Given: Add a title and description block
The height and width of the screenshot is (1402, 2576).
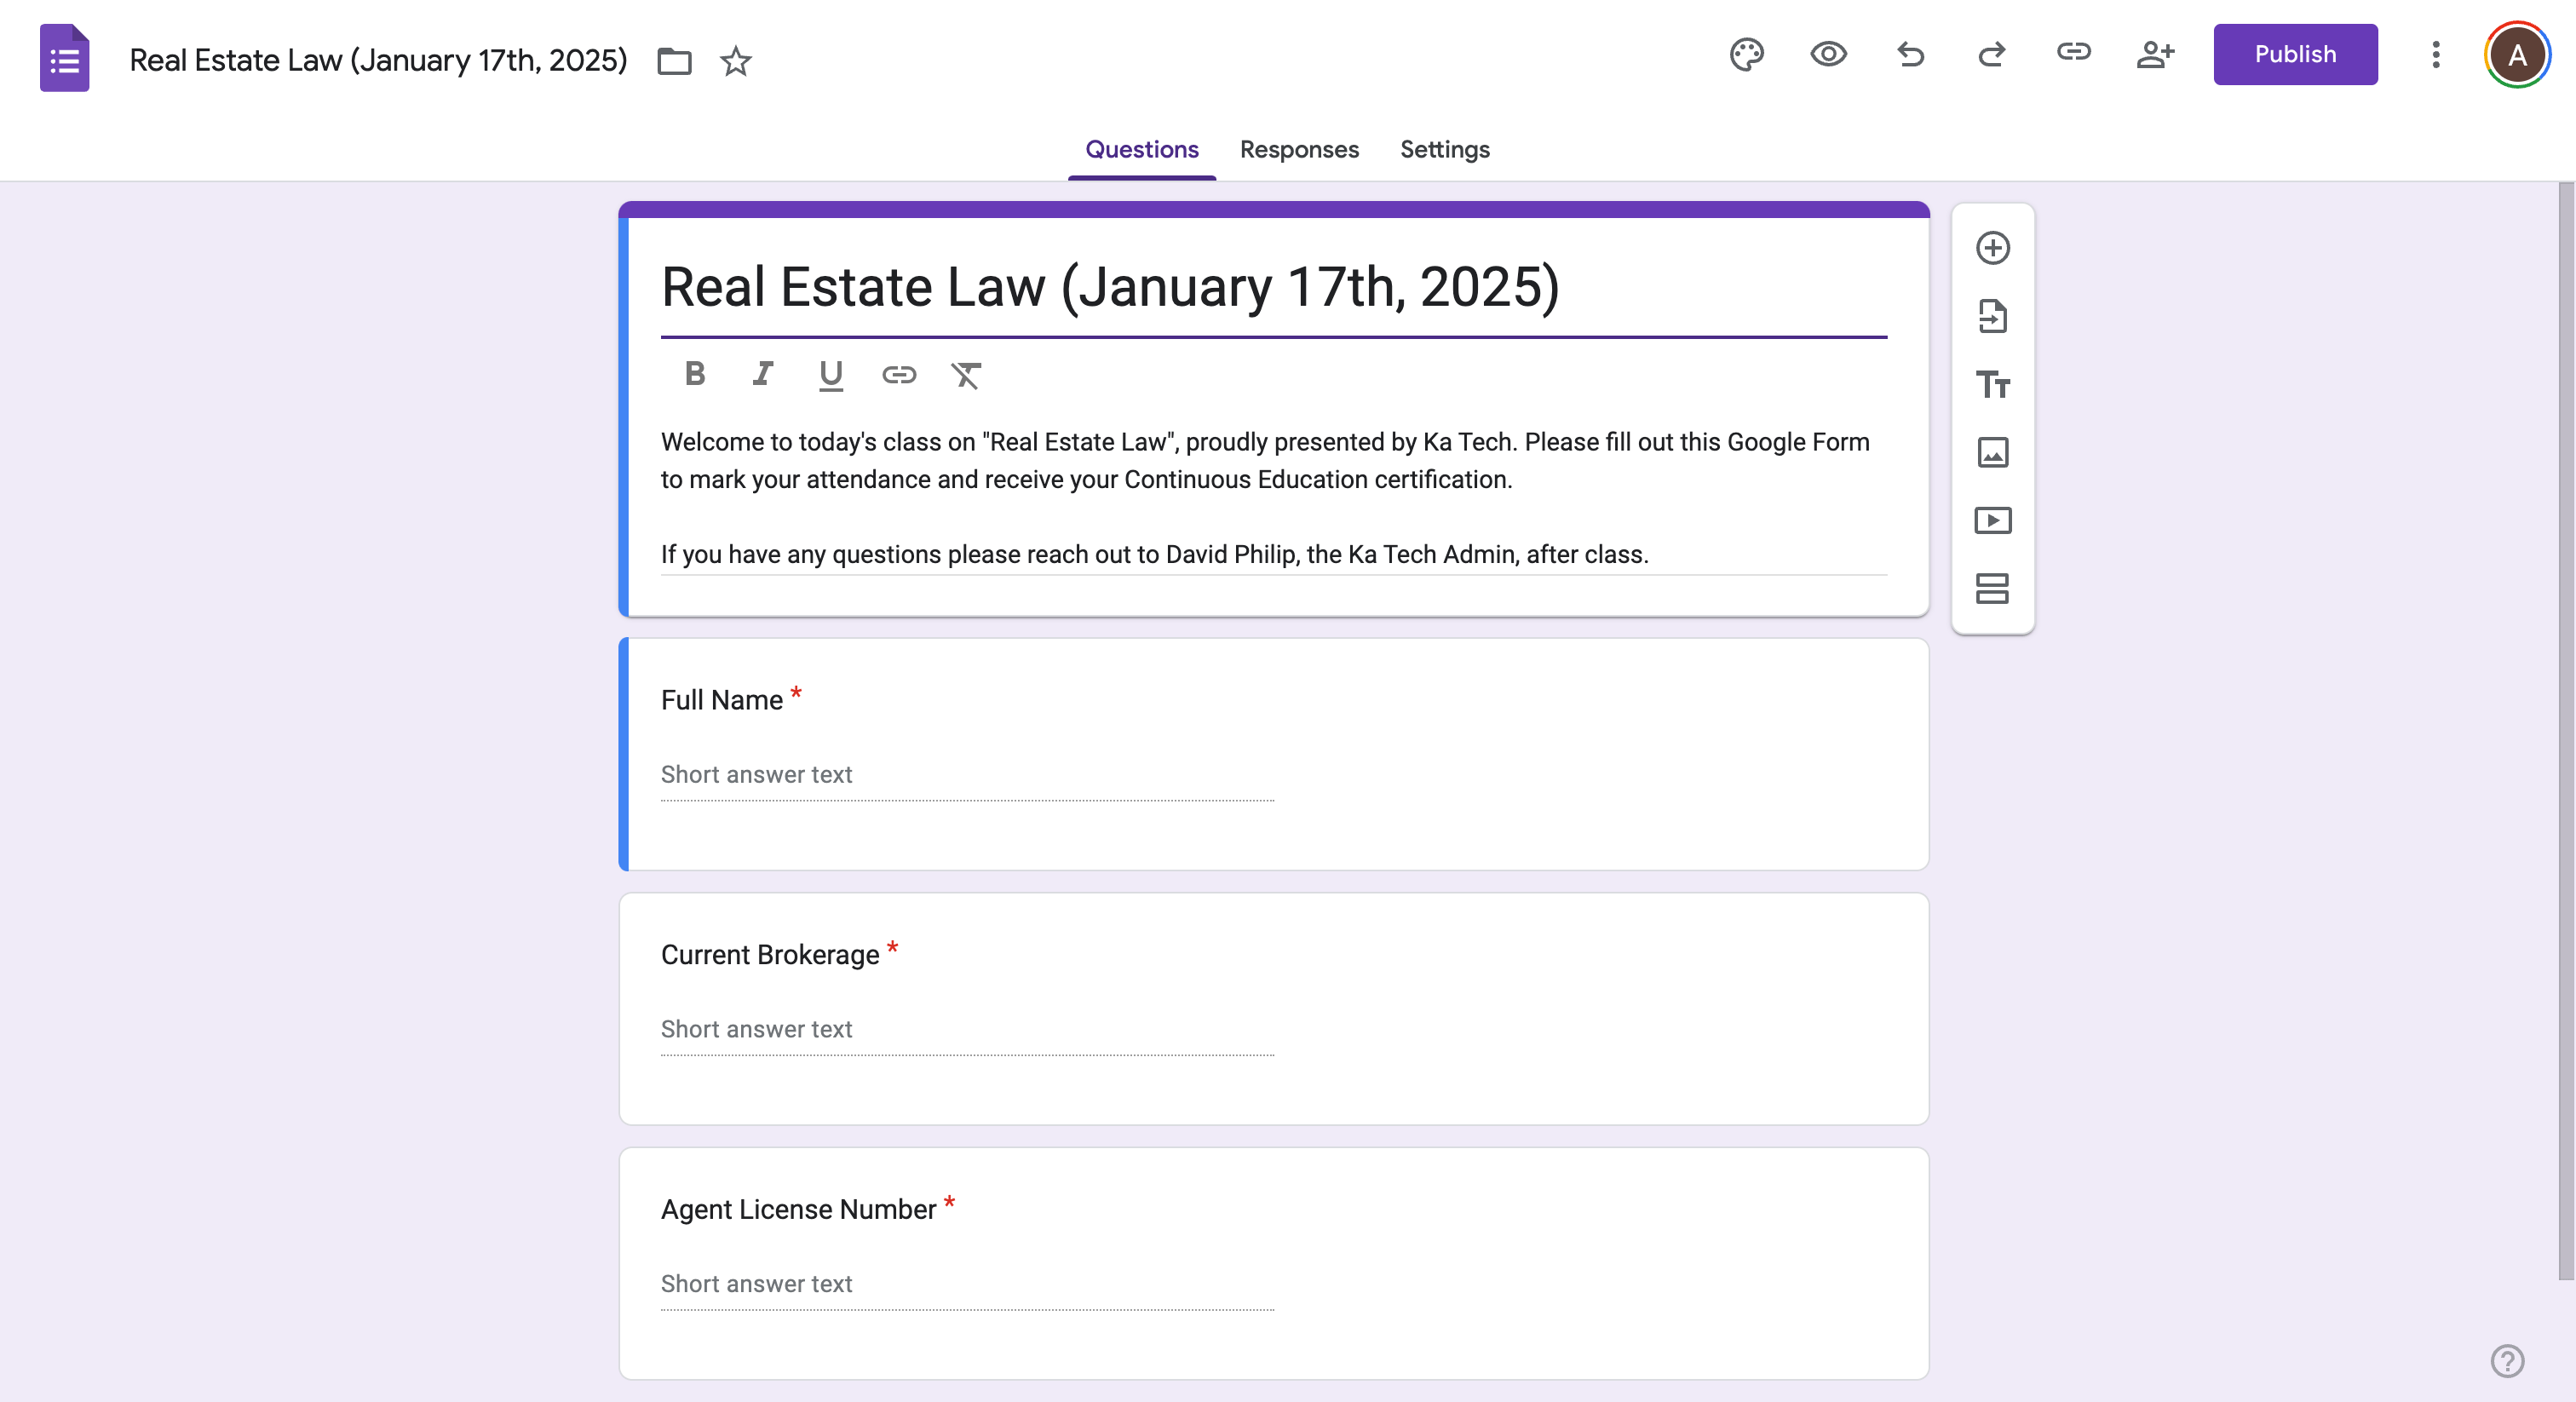Looking at the screenshot, I should click(x=1992, y=384).
